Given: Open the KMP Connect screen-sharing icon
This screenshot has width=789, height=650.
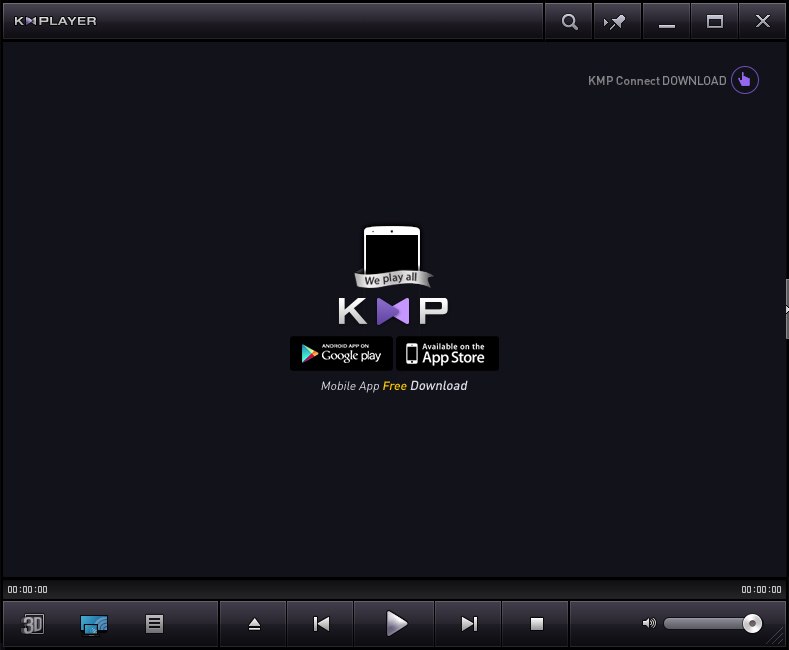Looking at the screenshot, I should (94, 625).
